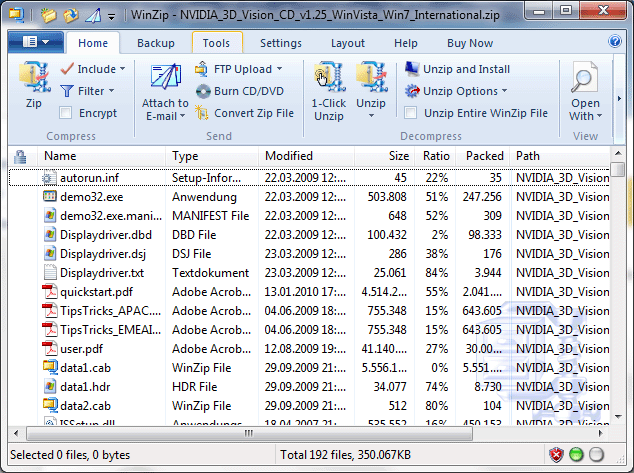The width and height of the screenshot is (634, 473).
Task: Open the Include dropdown
Action: 93,69
